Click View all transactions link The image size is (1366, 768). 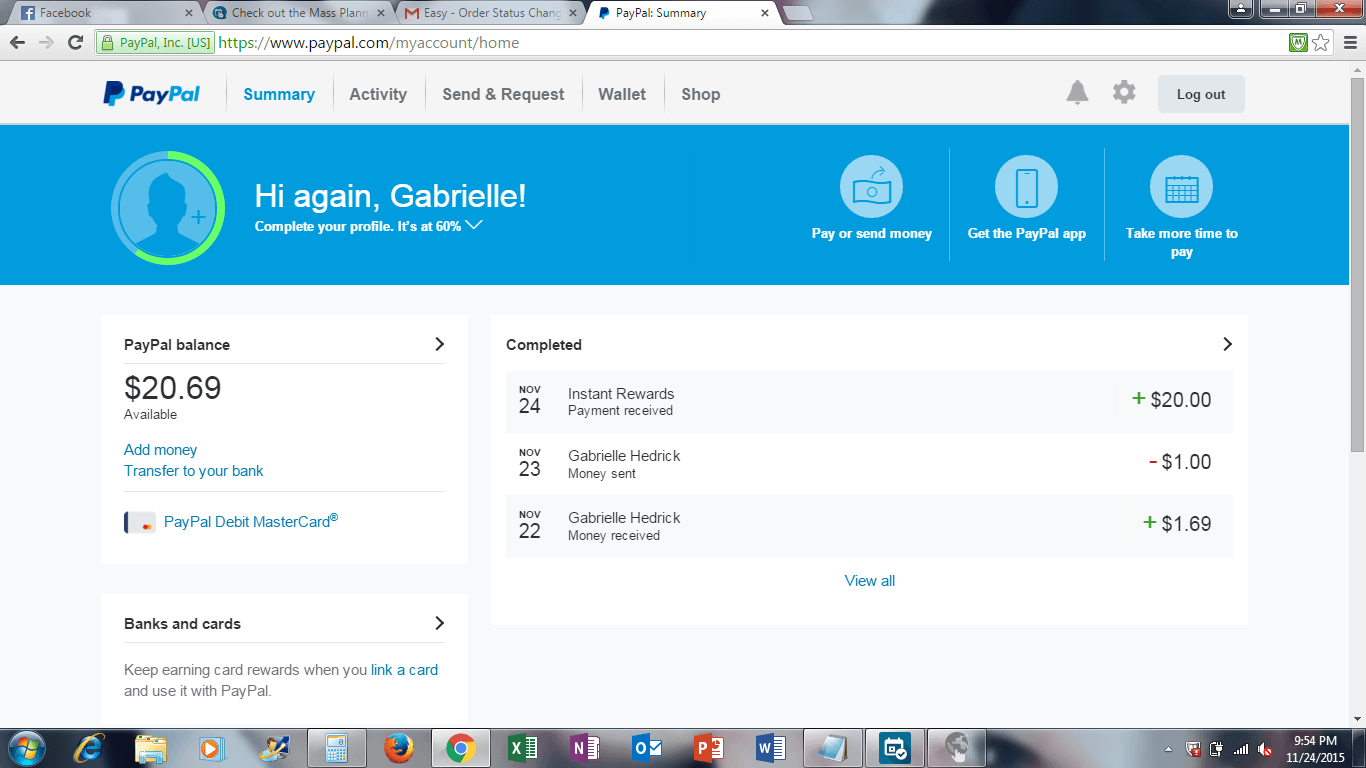[x=870, y=581]
